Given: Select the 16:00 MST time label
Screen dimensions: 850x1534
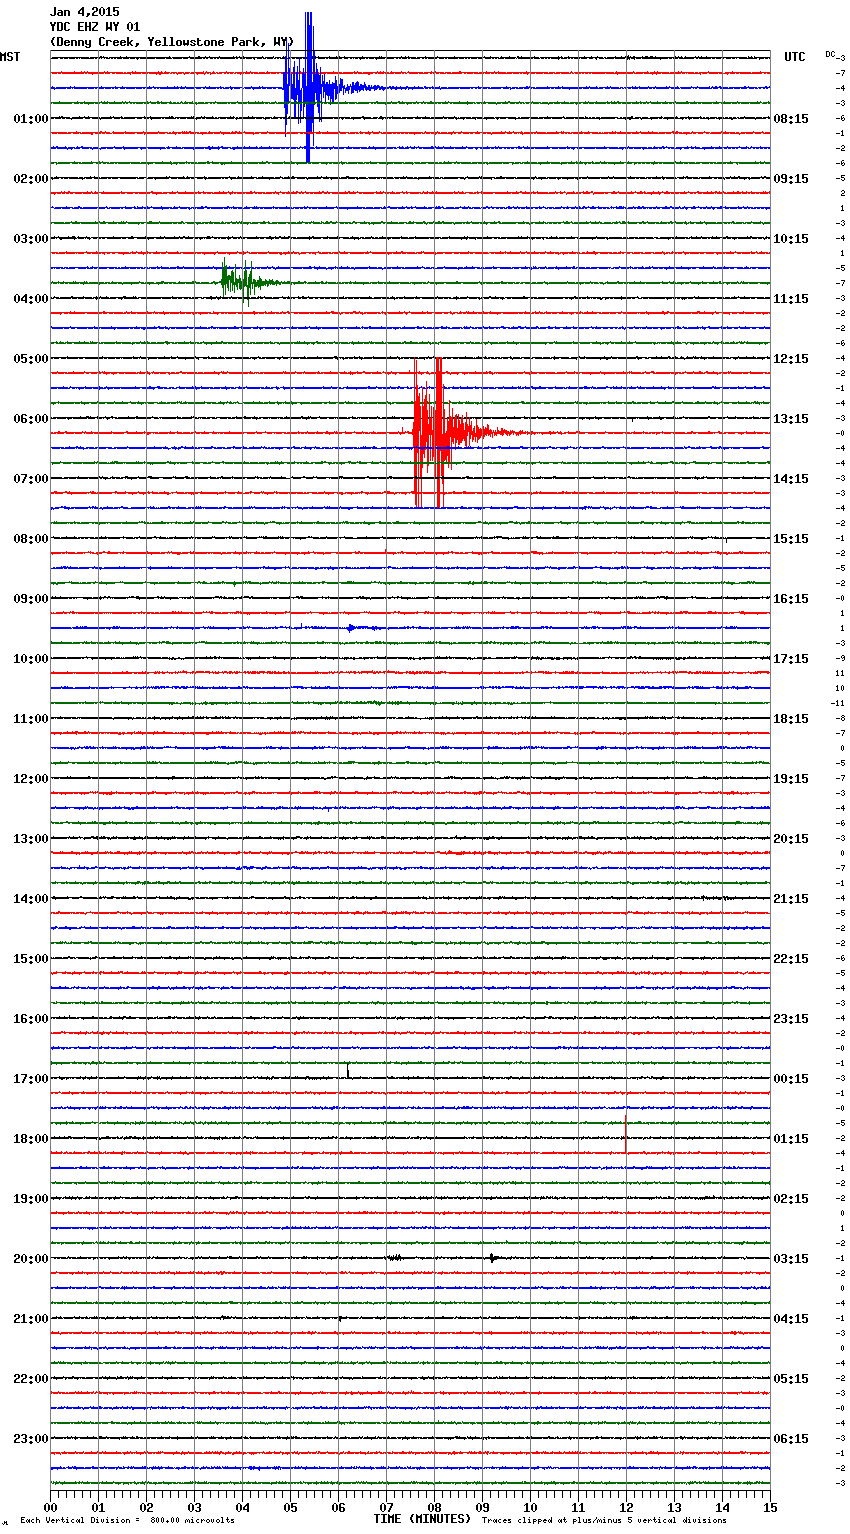Looking at the screenshot, I should pyautogui.click(x=30, y=1019).
